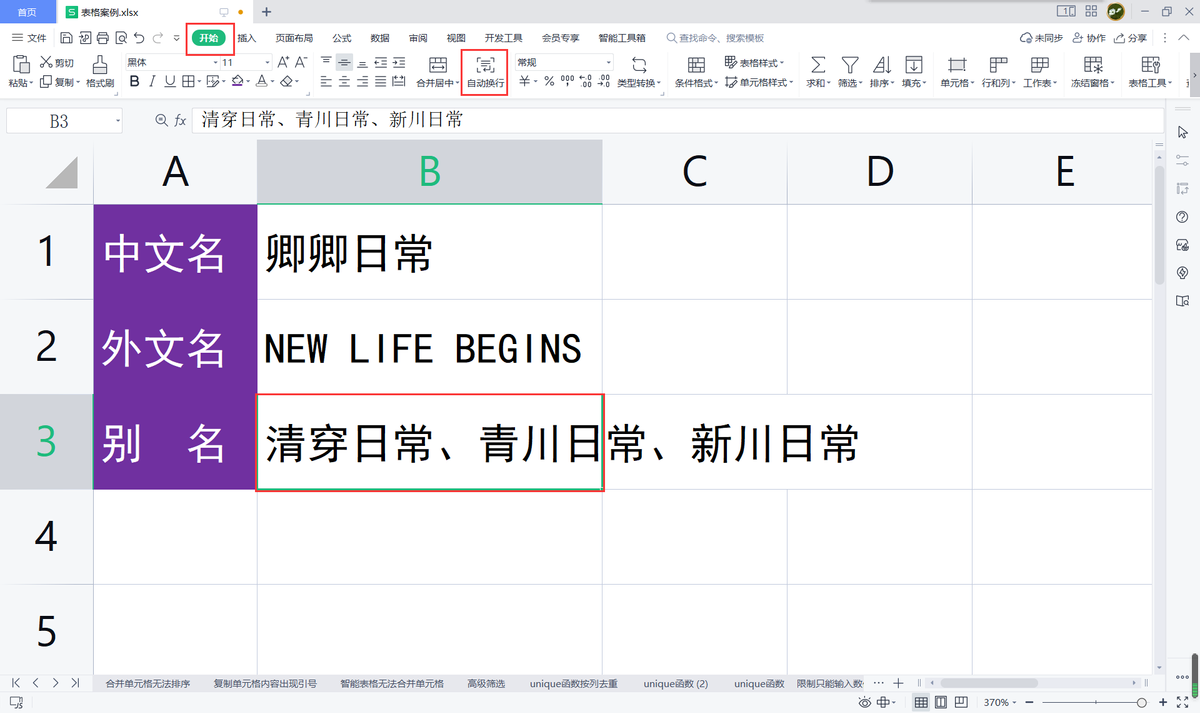
Task: Click the Copy (复制) icon
Action: [x=46, y=82]
